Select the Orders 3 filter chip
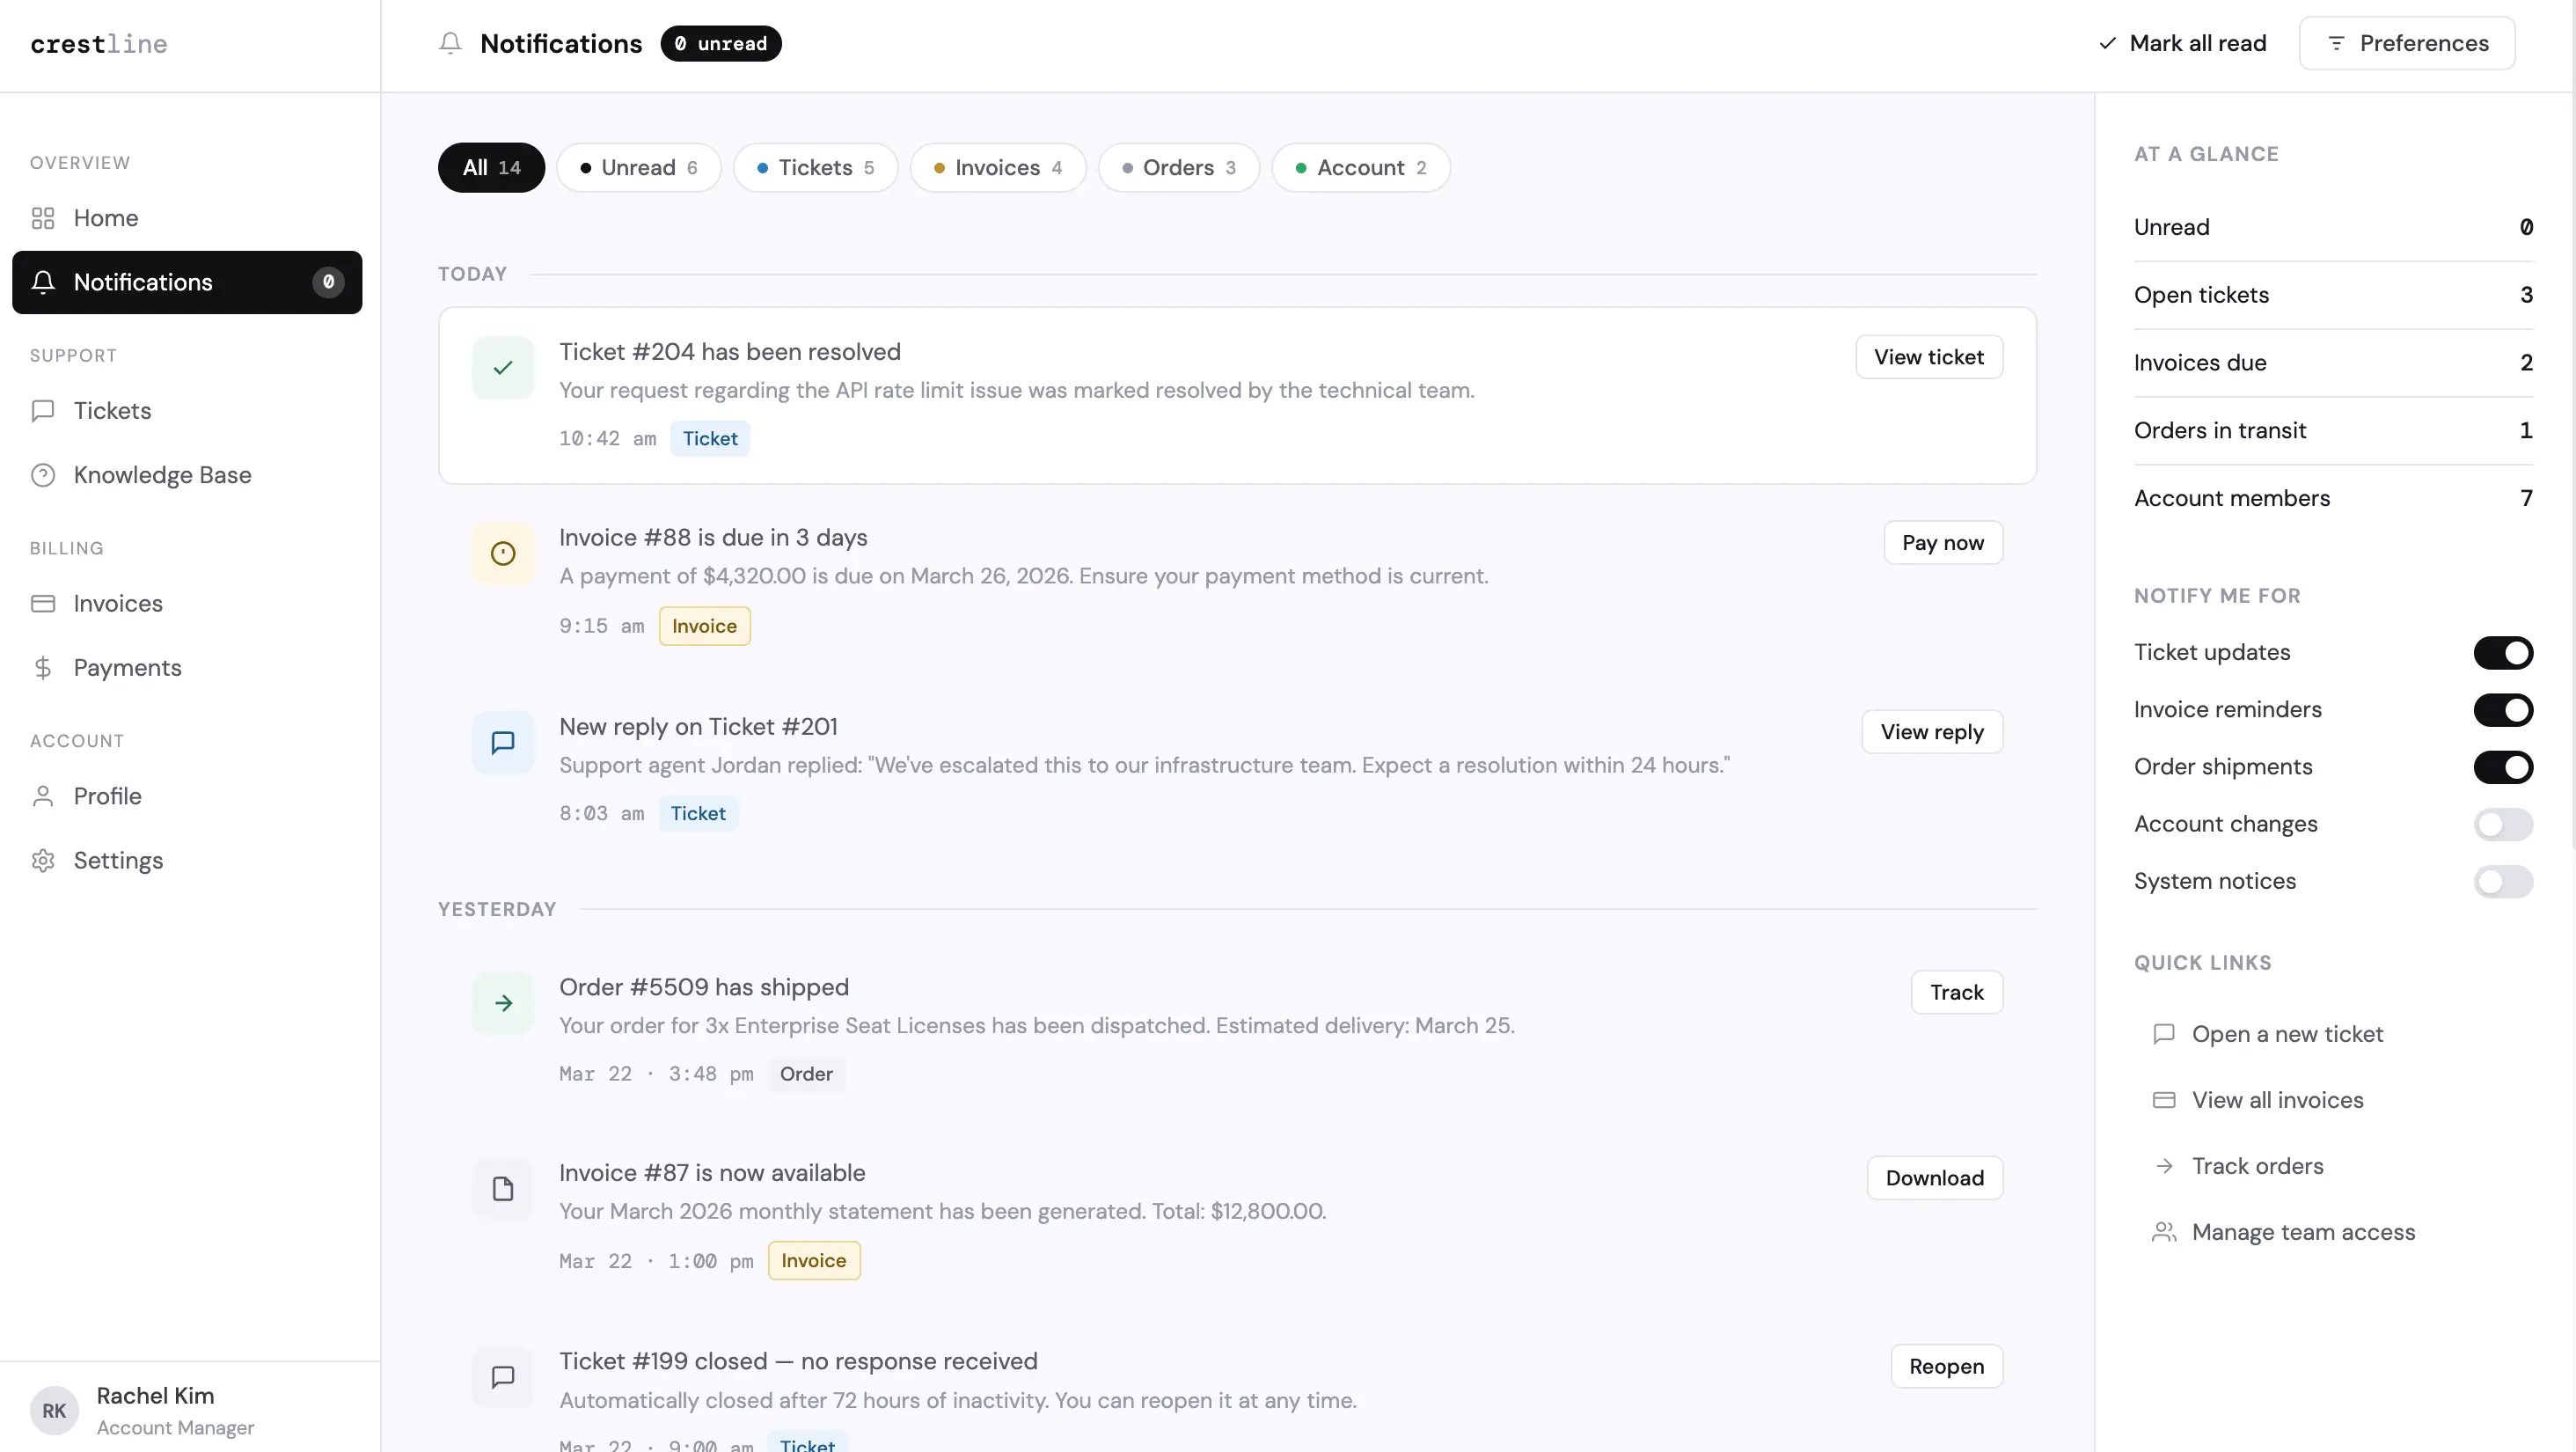The image size is (2576, 1452). [x=1179, y=167]
